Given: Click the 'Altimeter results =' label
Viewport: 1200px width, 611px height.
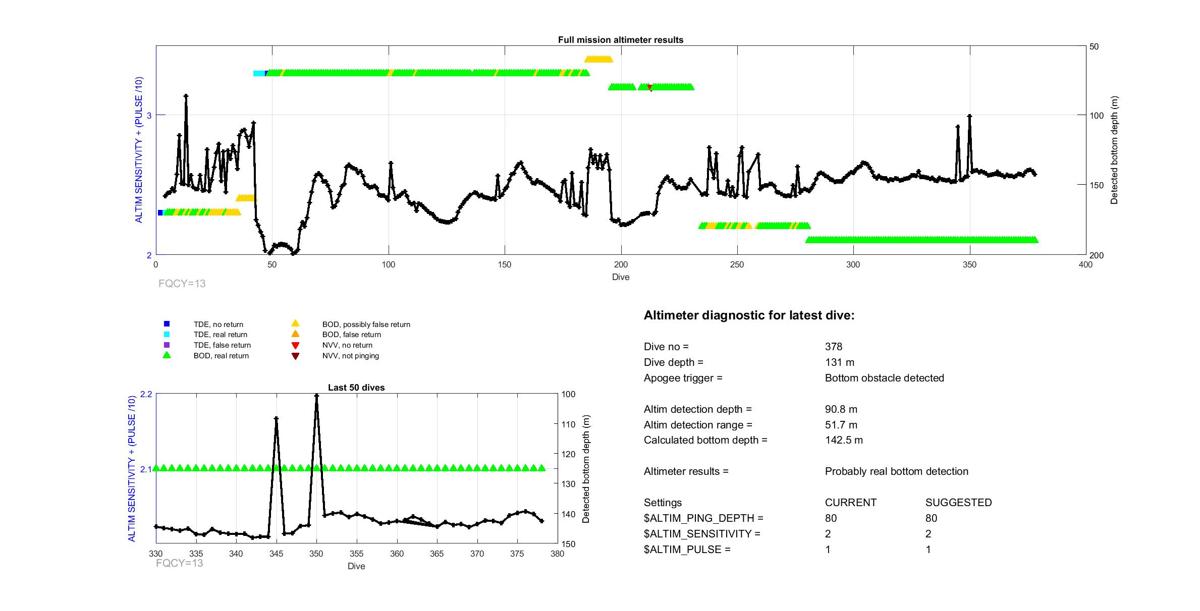Looking at the screenshot, I should [x=687, y=471].
